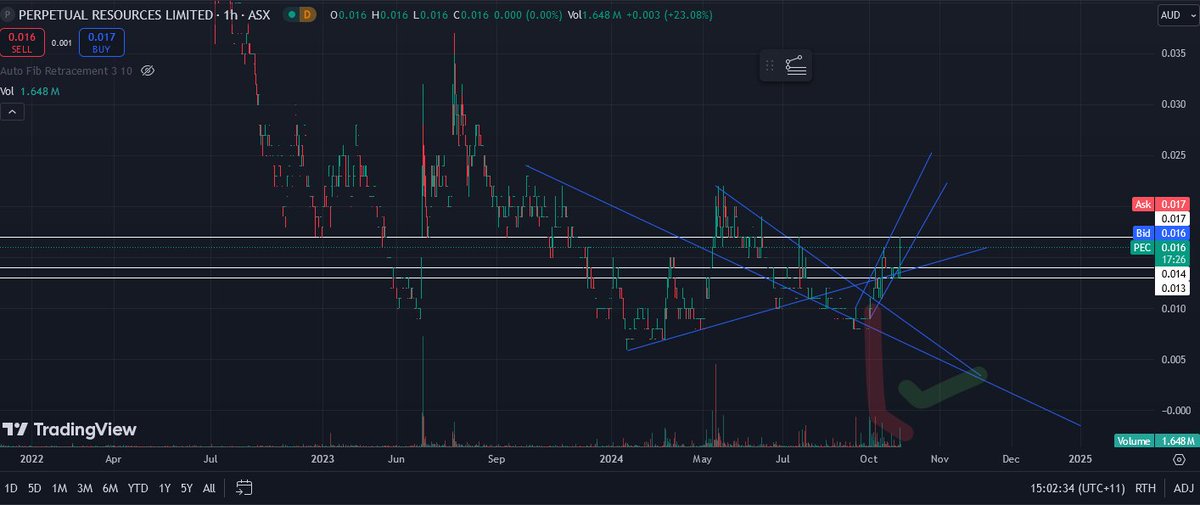The image size is (1200, 505).
Task: Click the 2023 time axis label
Action: pos(323,460)
